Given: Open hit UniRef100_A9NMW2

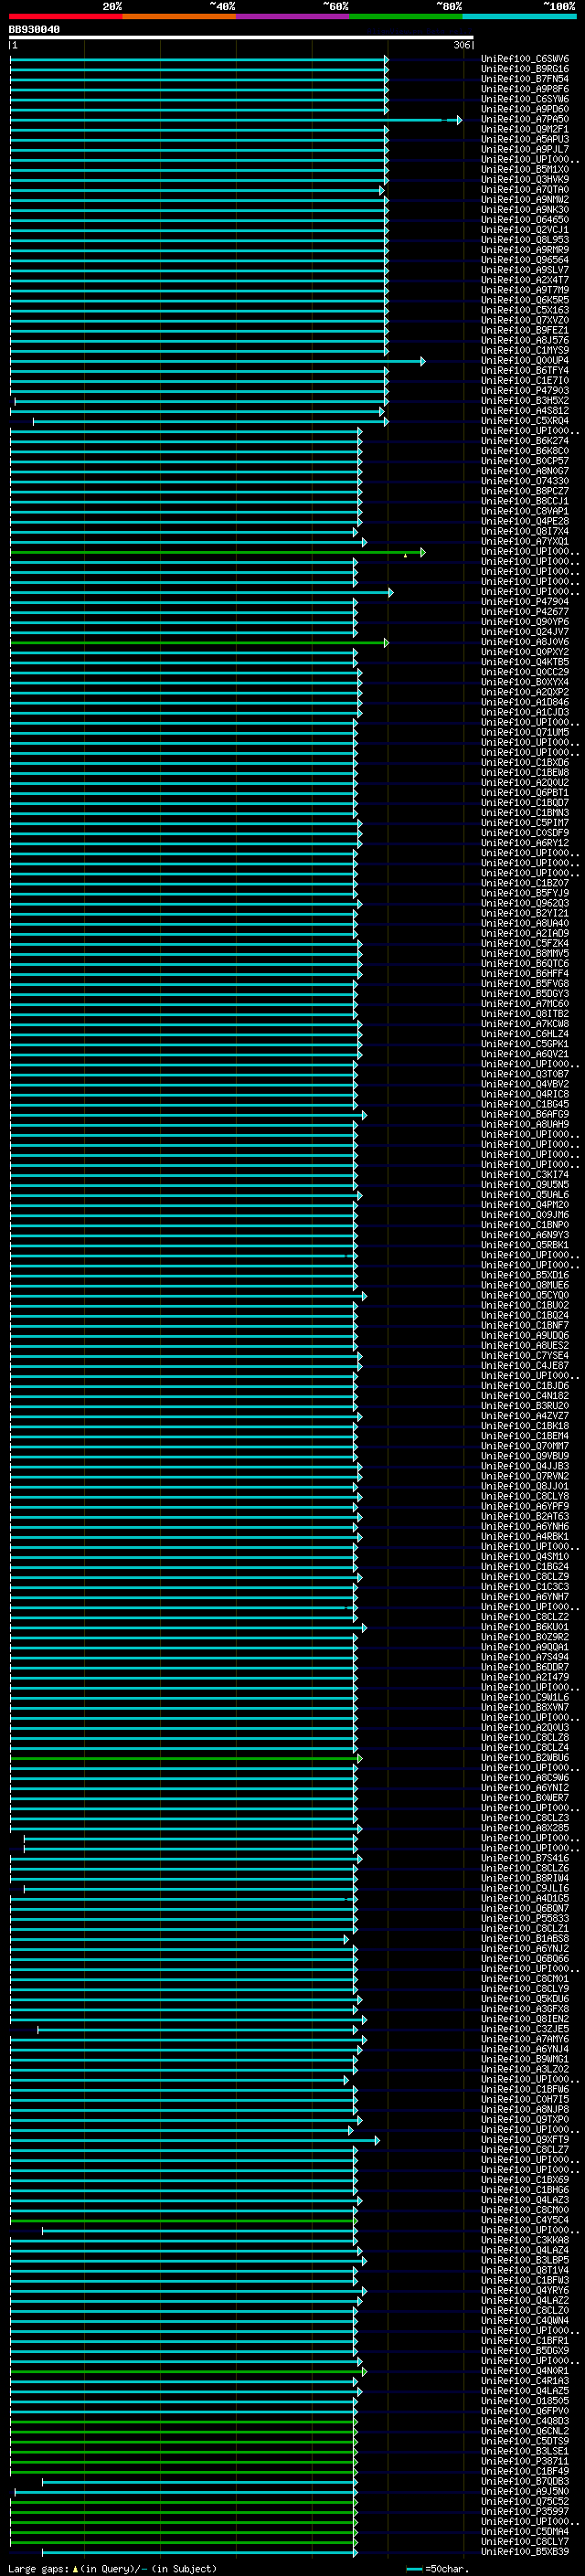Looking at the screenshot, I should pos(525,199).
